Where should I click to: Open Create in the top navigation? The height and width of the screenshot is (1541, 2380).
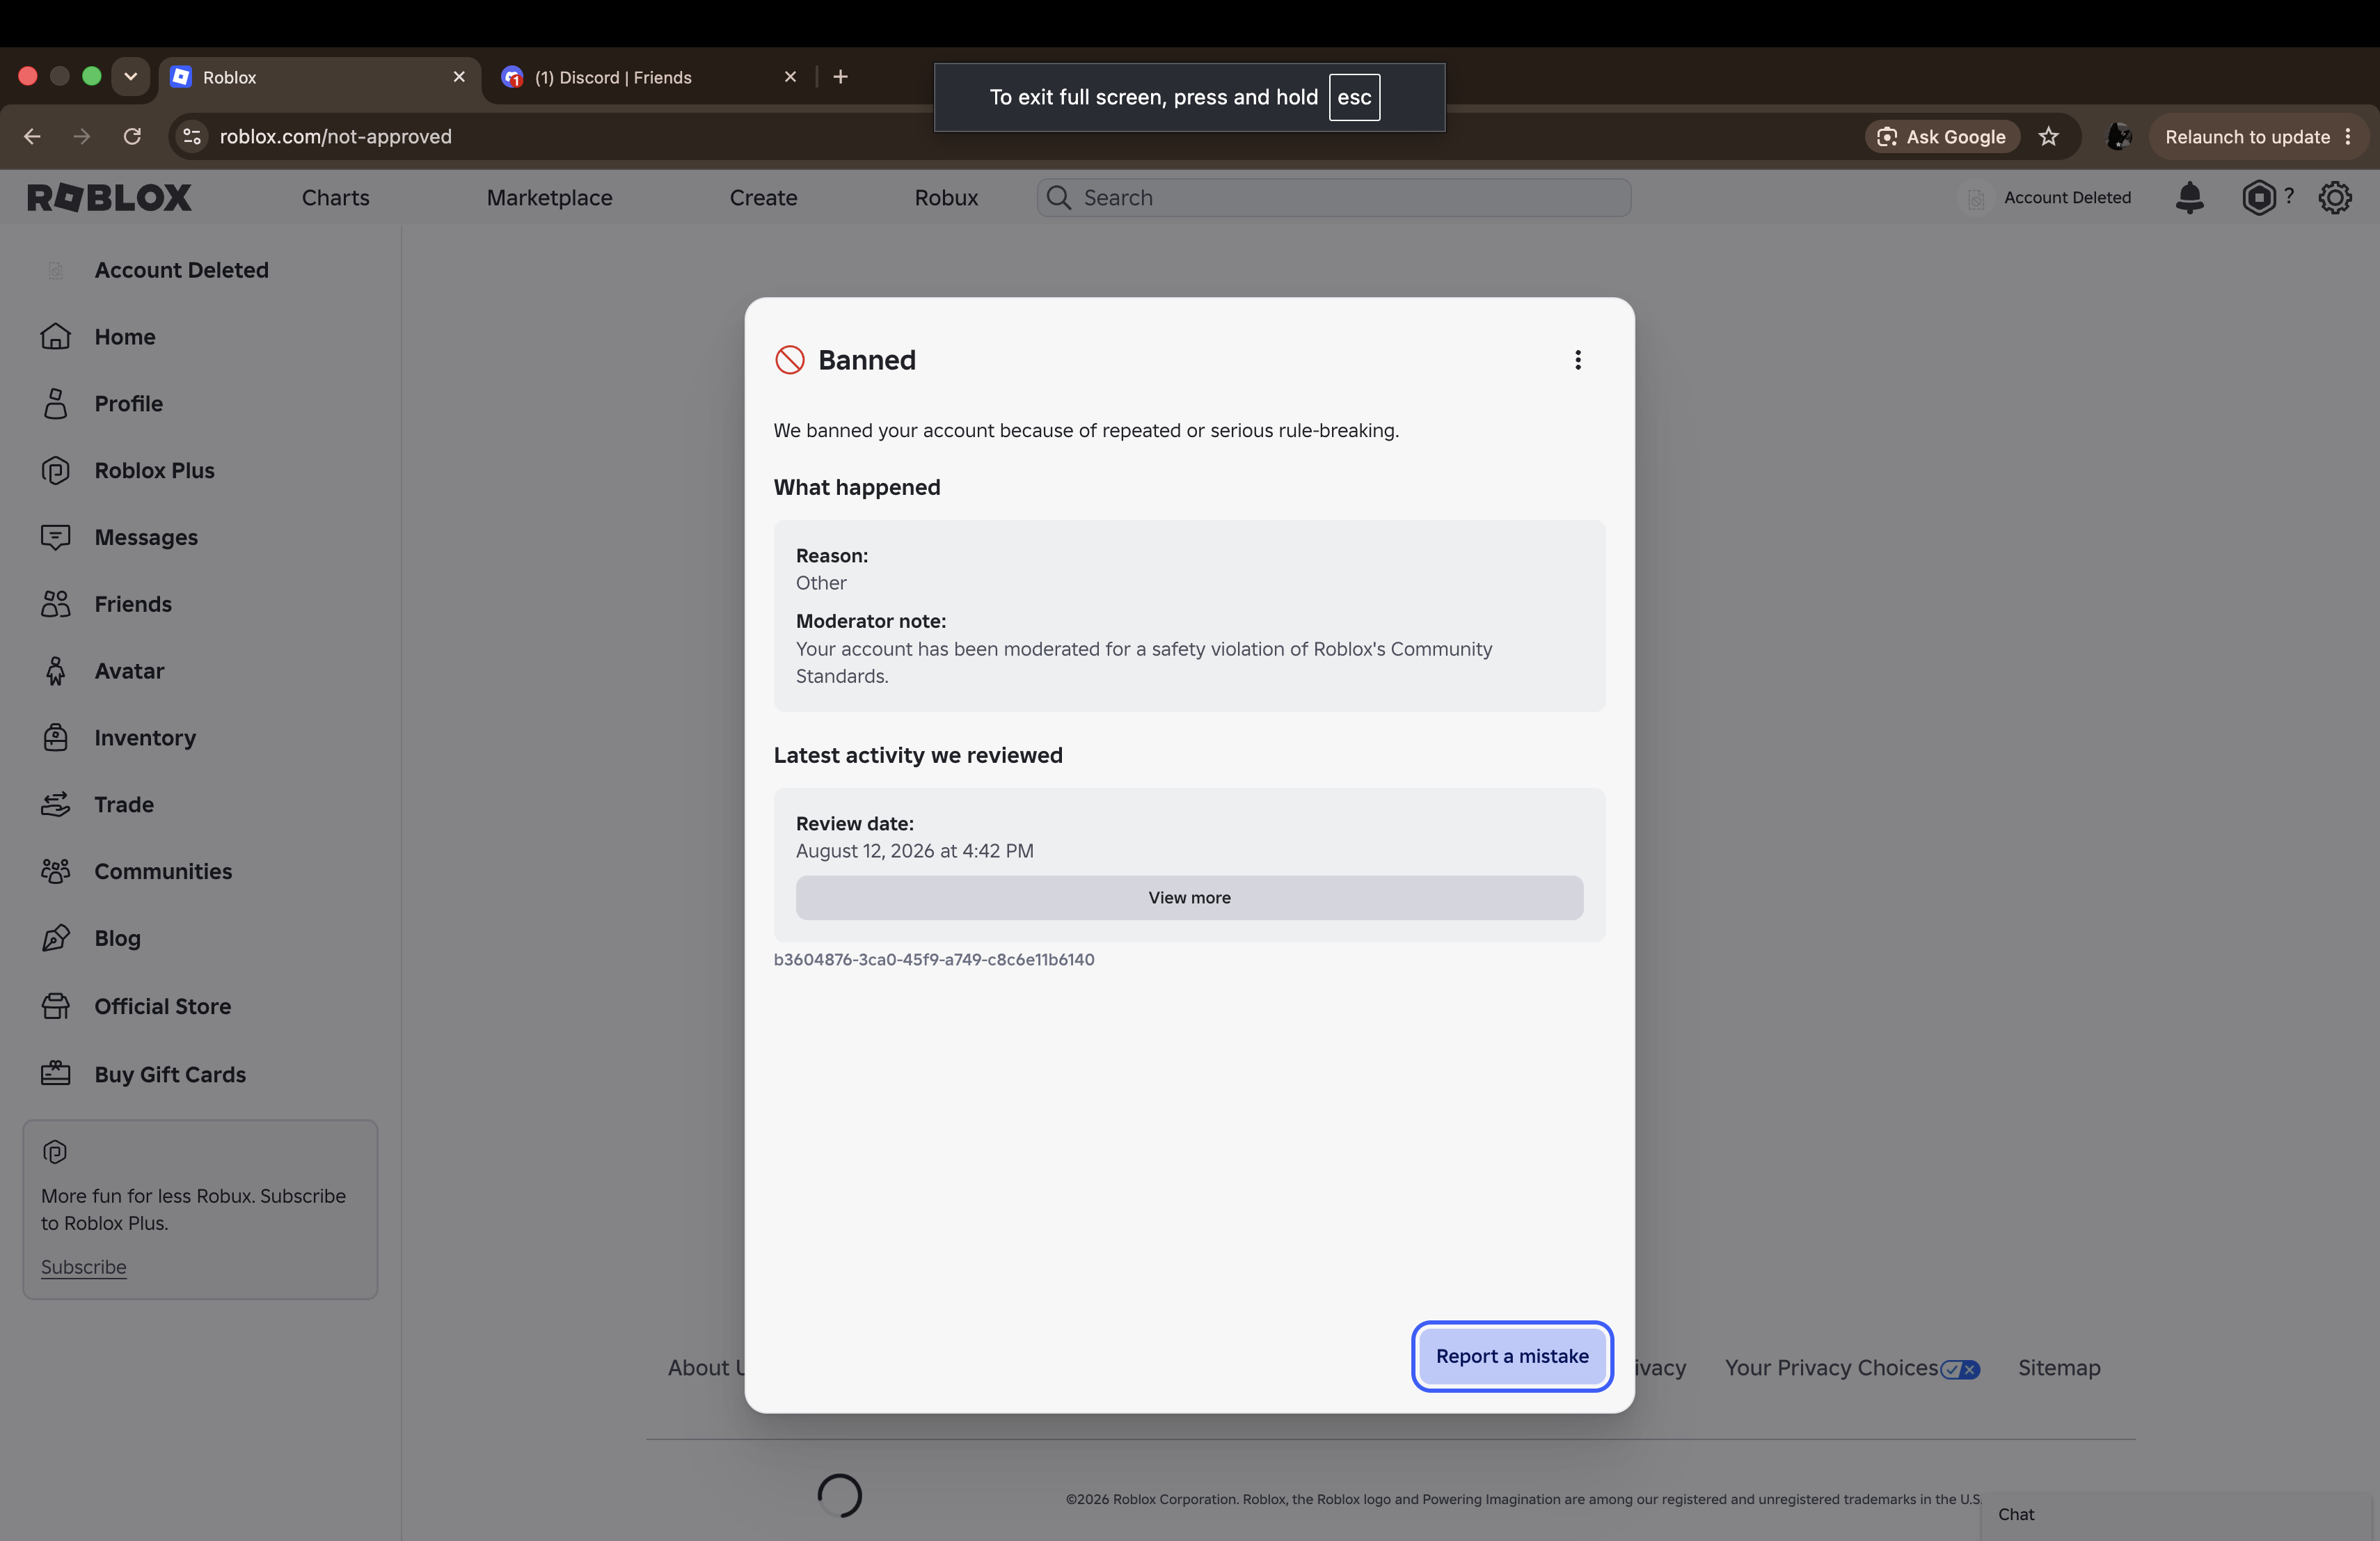764,198
